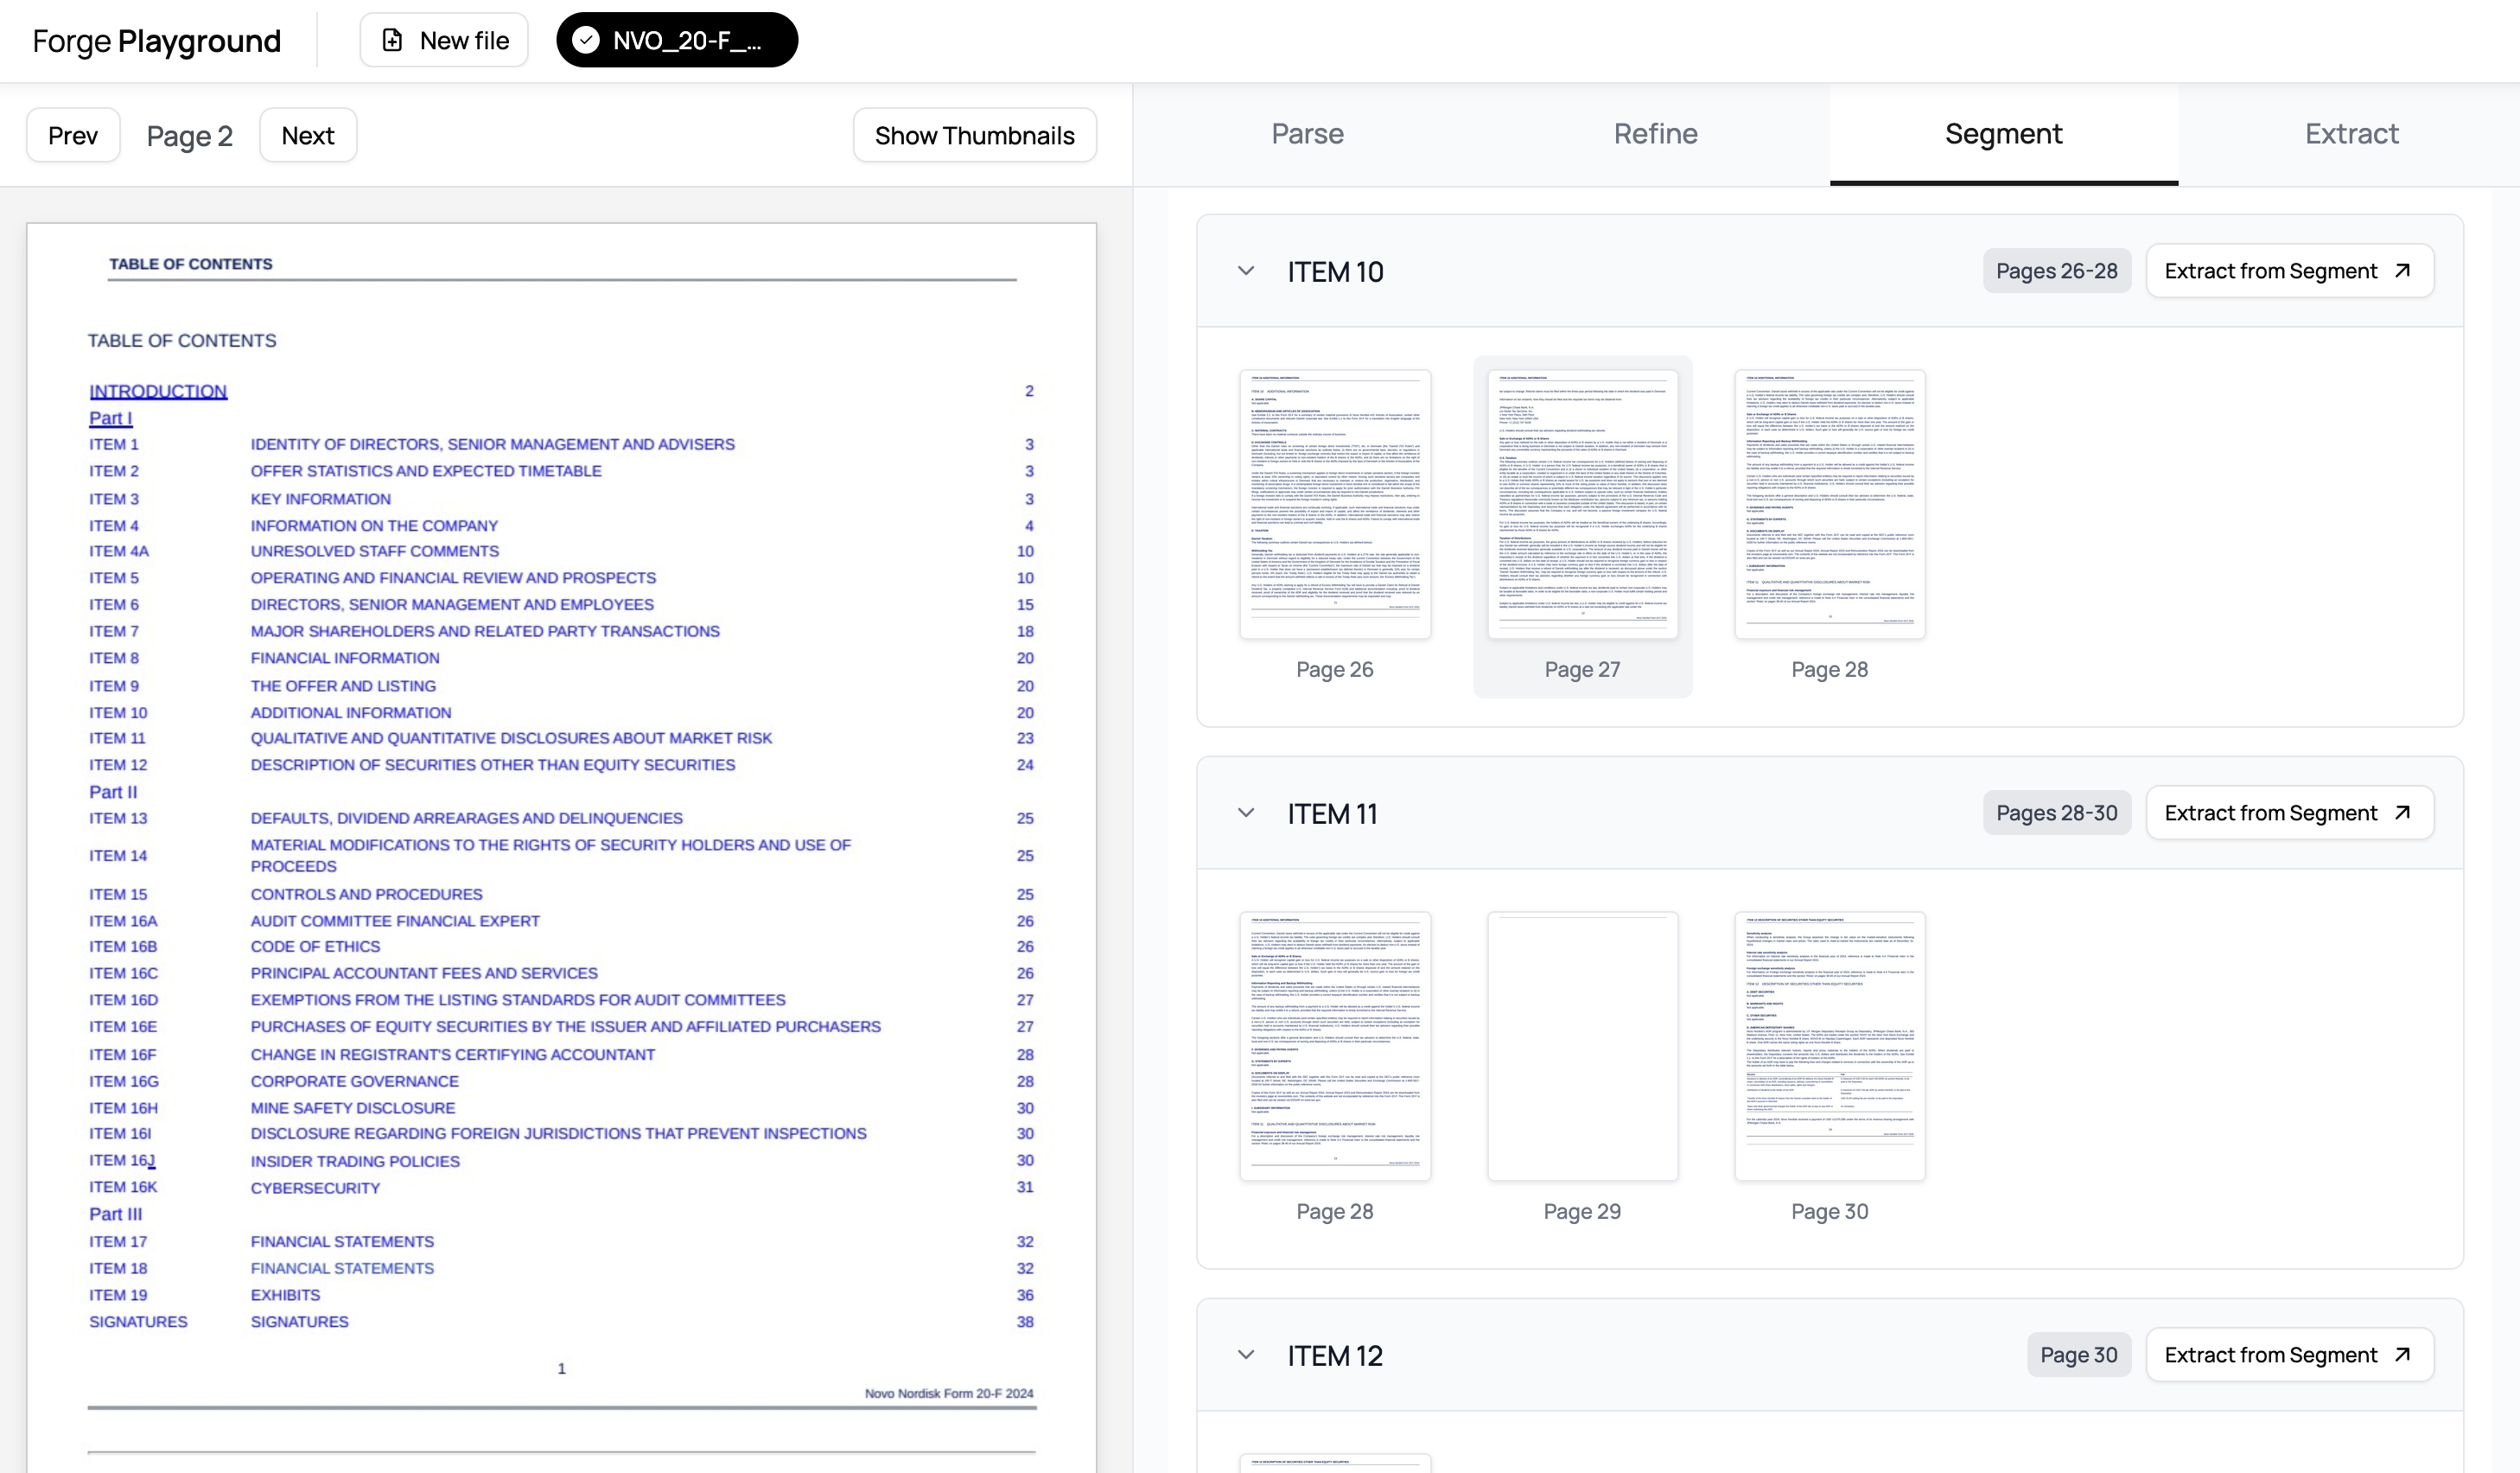Click arrow icon on ITEM 12 Extract from Segment
2520x1473 pixels.
point(2402,1355)
